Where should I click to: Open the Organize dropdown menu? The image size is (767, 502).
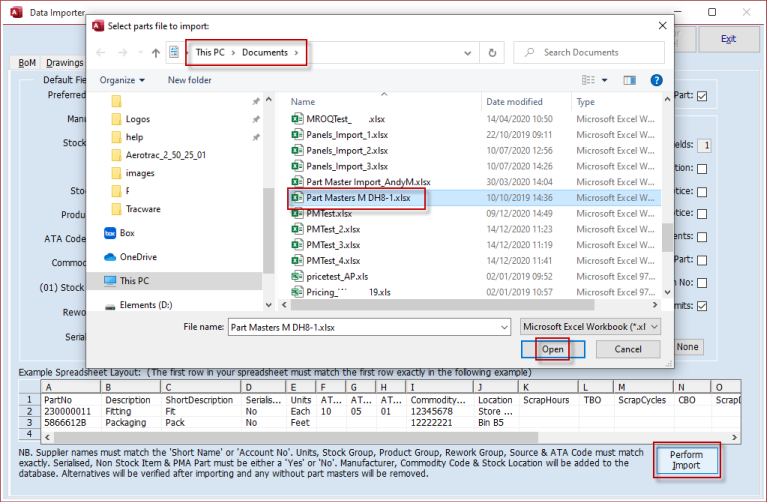click(122, 80)
